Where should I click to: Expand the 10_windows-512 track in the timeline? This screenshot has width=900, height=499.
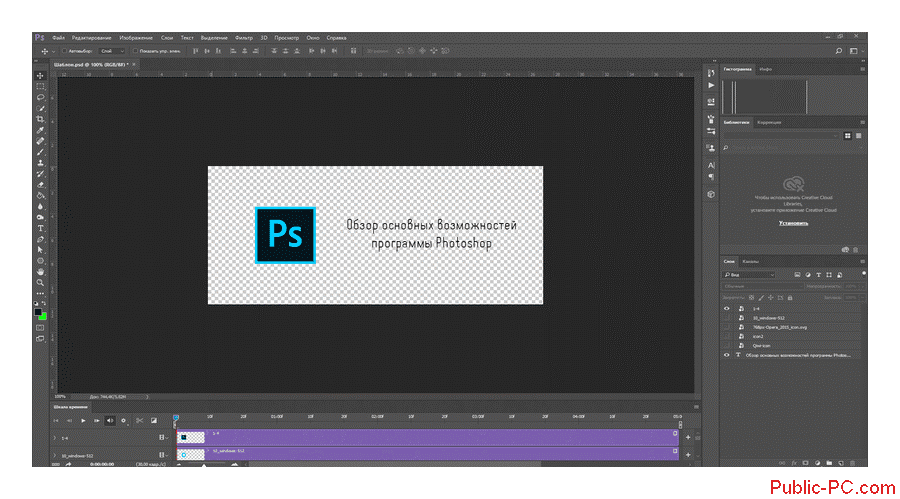(55, 455)
